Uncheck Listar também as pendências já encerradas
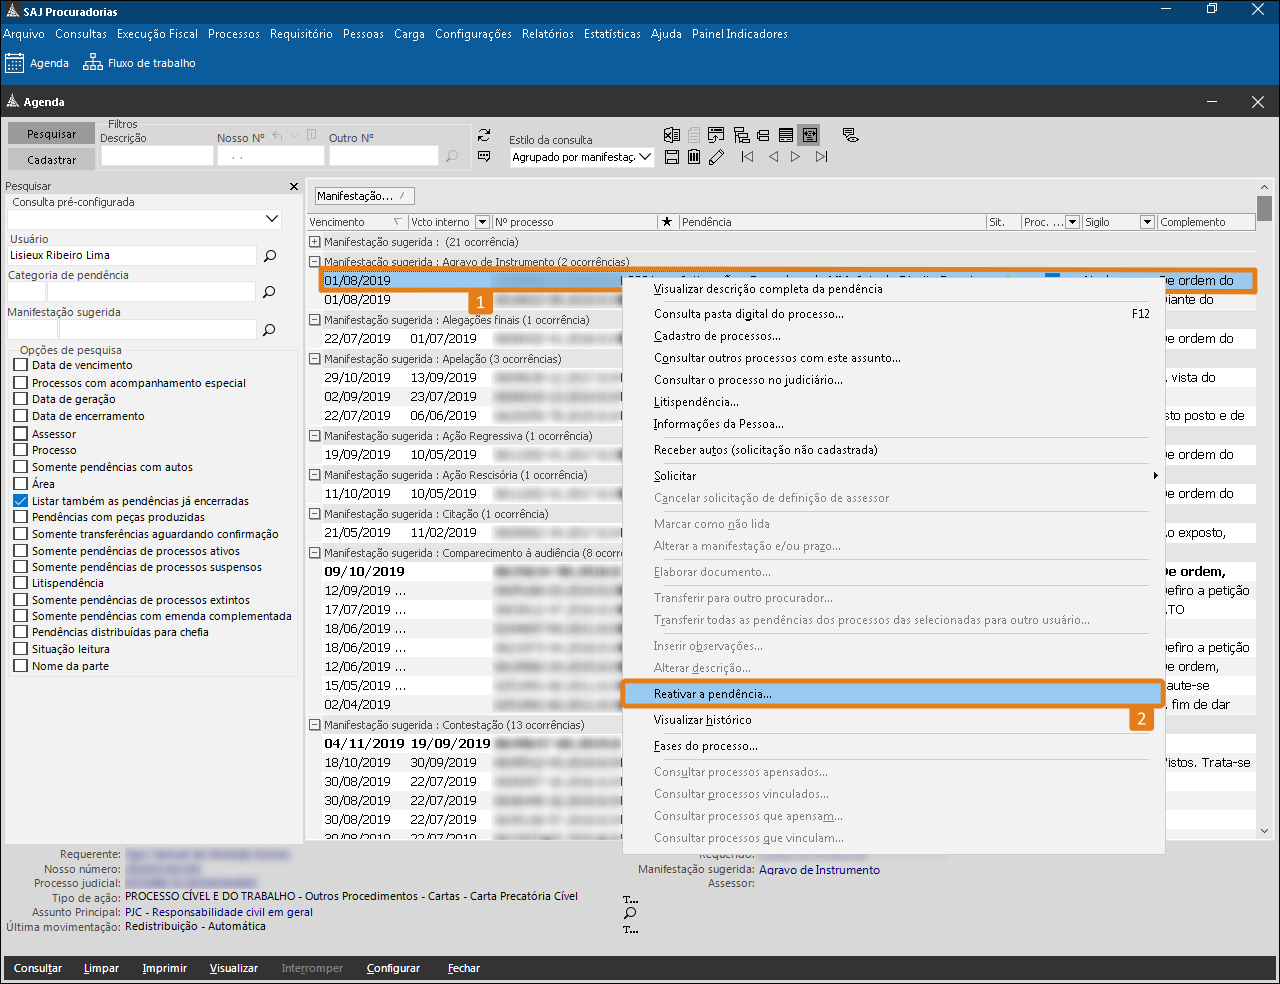This screenshot has width=1280, height=984. tap(21, 501)
